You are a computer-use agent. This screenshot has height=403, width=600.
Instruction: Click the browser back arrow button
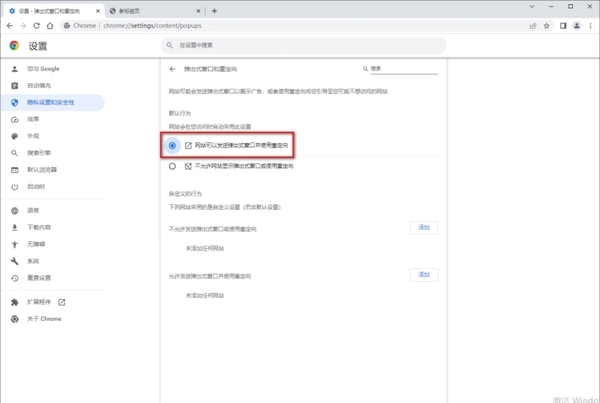tap(10, 26)
